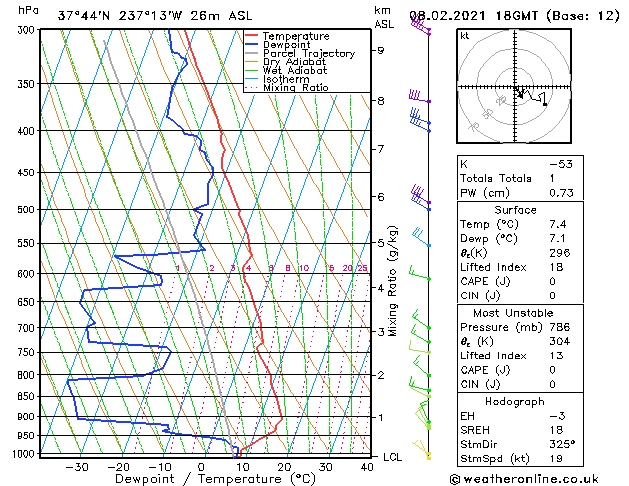This screenshot has height=486, width=629.
Task: Click the pink mixing ratio label 25
Action: pos(362,268)
